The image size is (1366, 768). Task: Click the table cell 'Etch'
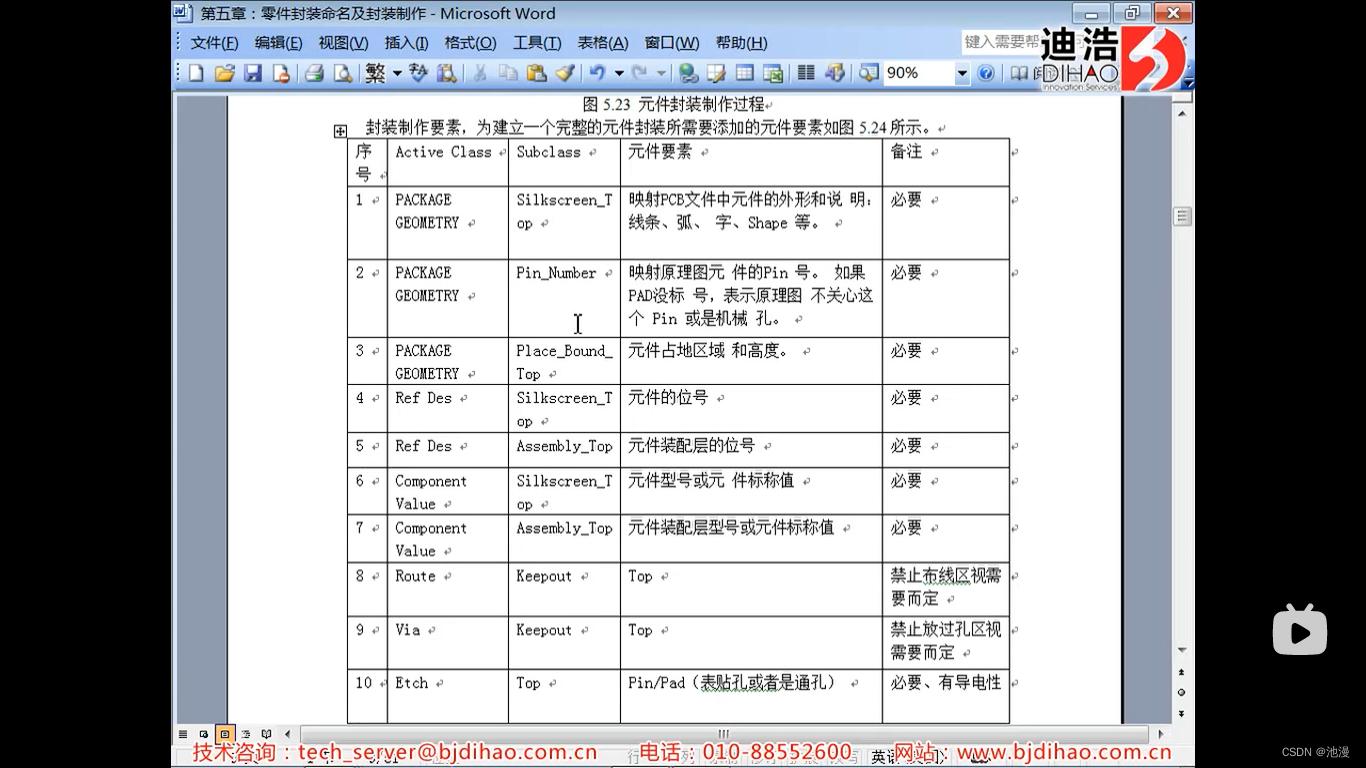(x=411, y=683)
